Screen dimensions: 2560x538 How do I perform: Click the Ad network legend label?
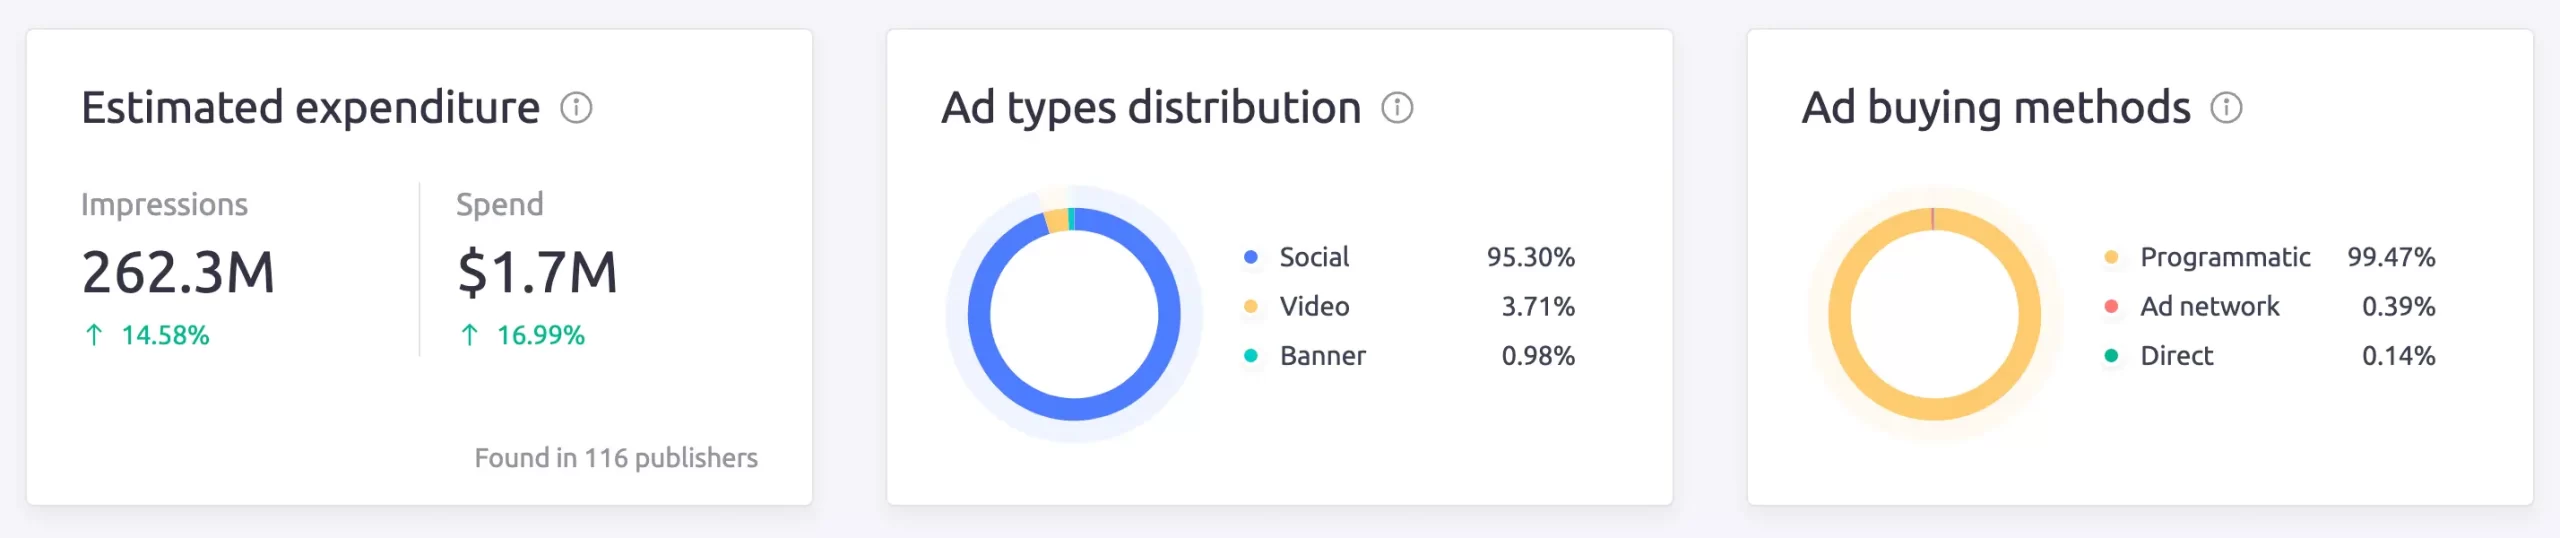pos(2210,306)
